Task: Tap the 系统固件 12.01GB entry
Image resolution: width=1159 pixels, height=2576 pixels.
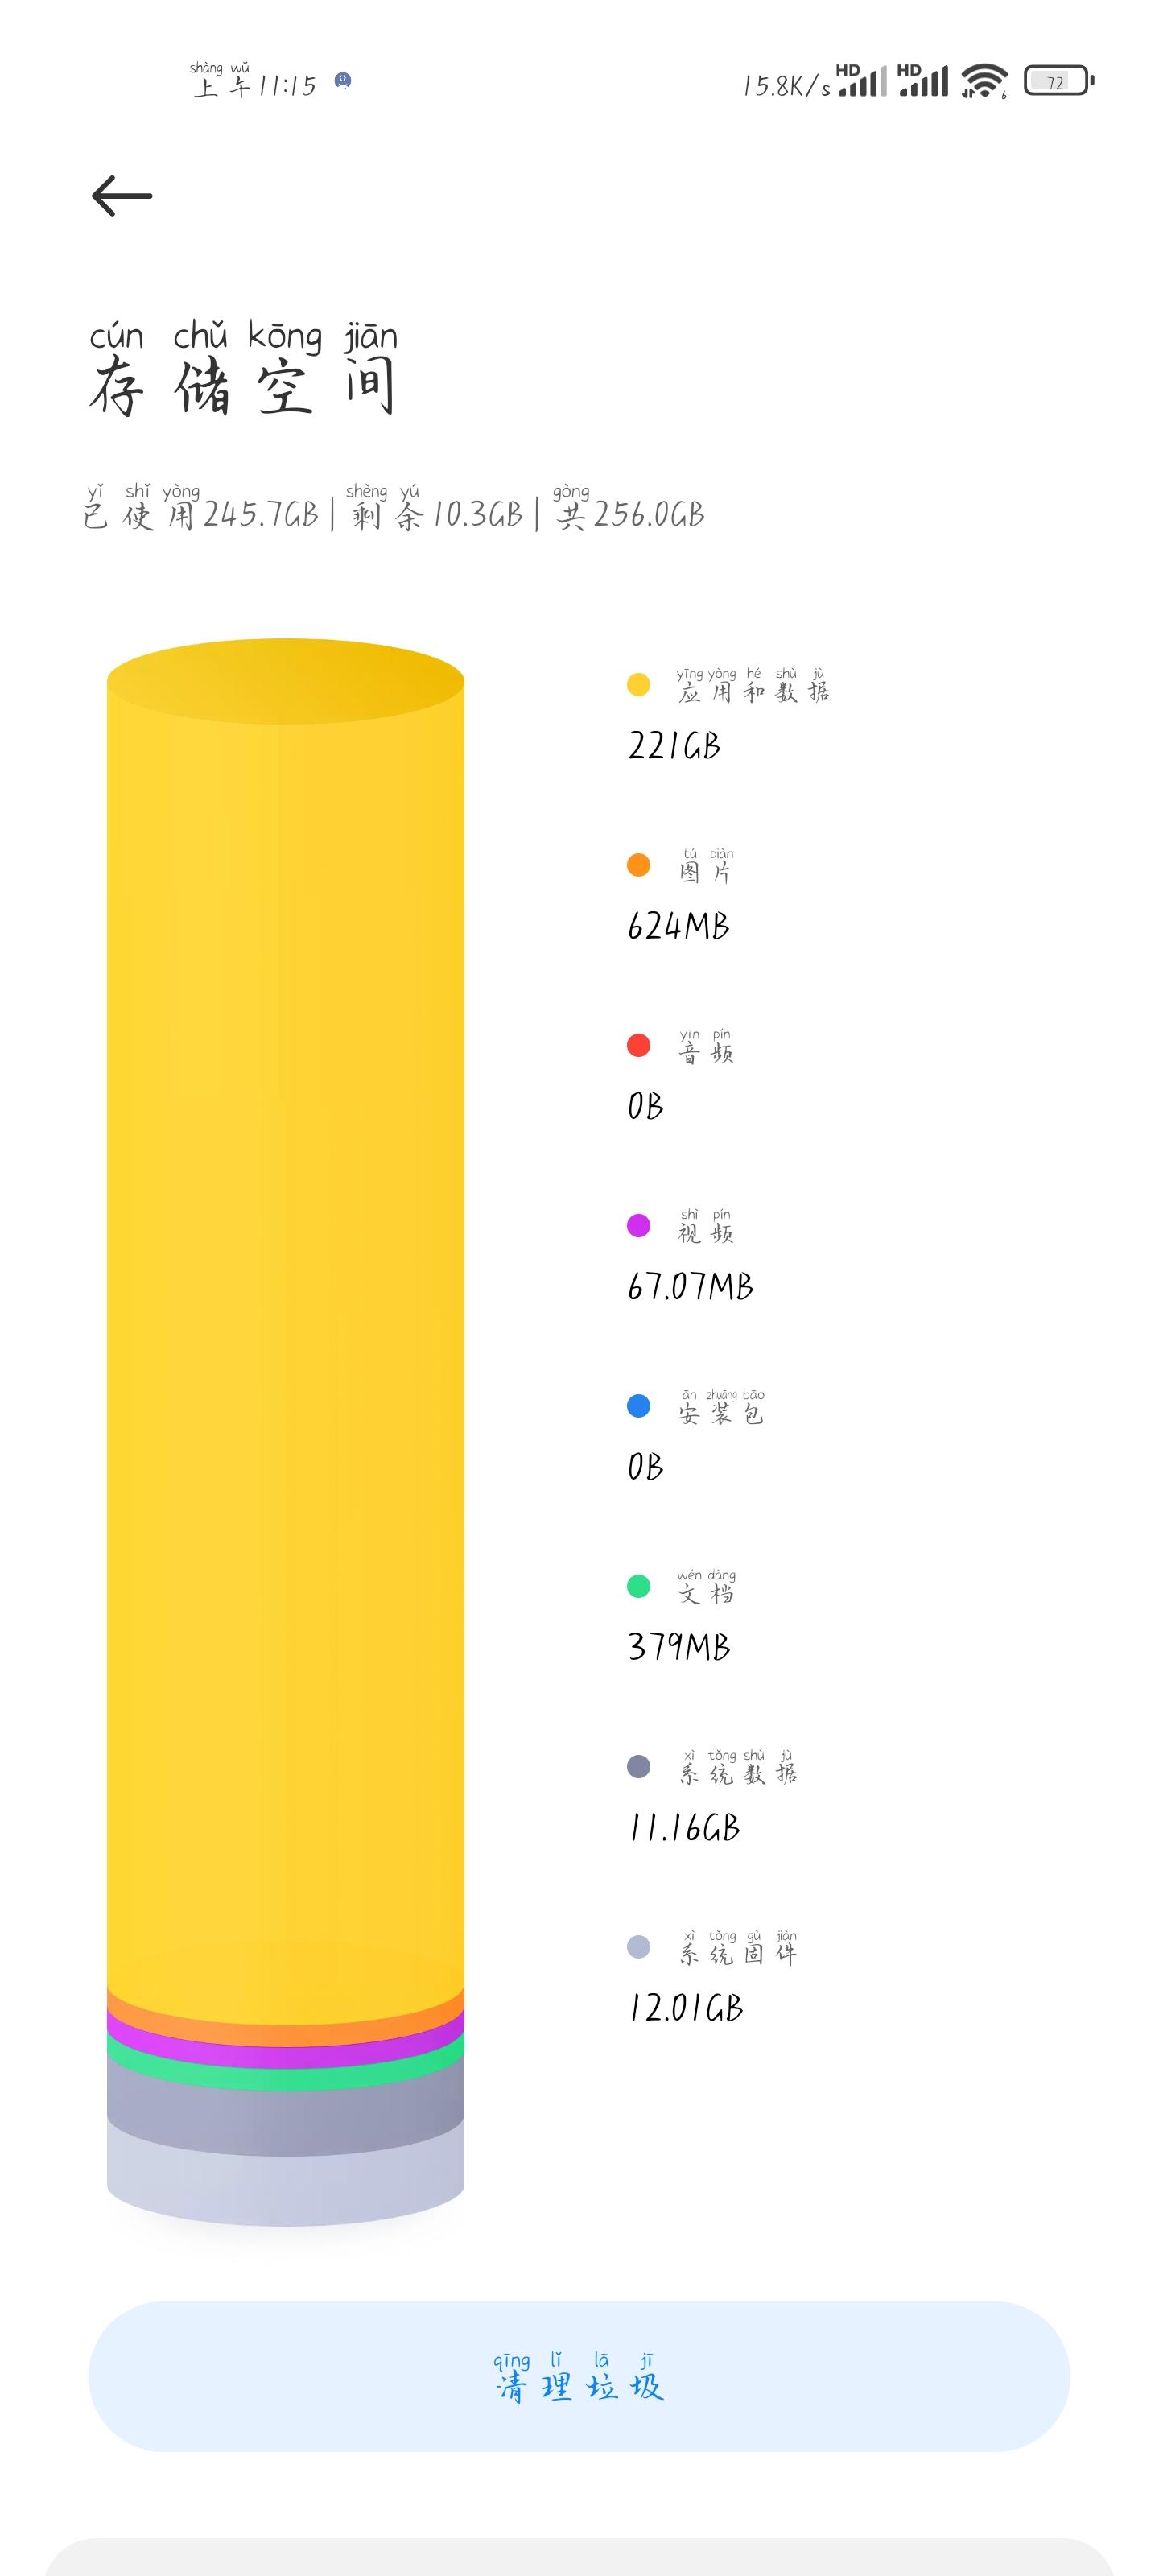Action: pos(712,1978)
